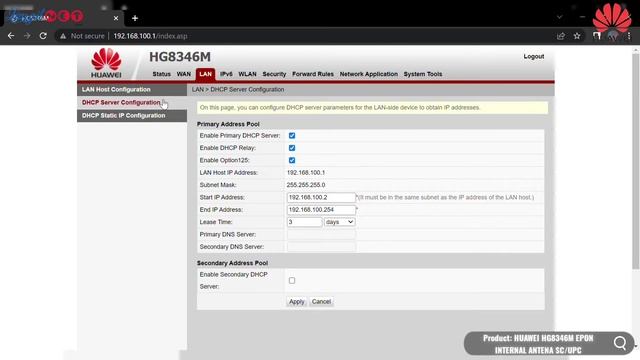Click the LAN Host IP value 192.168.100.1
The image size is (640, 360).
[x=306, y=173]
